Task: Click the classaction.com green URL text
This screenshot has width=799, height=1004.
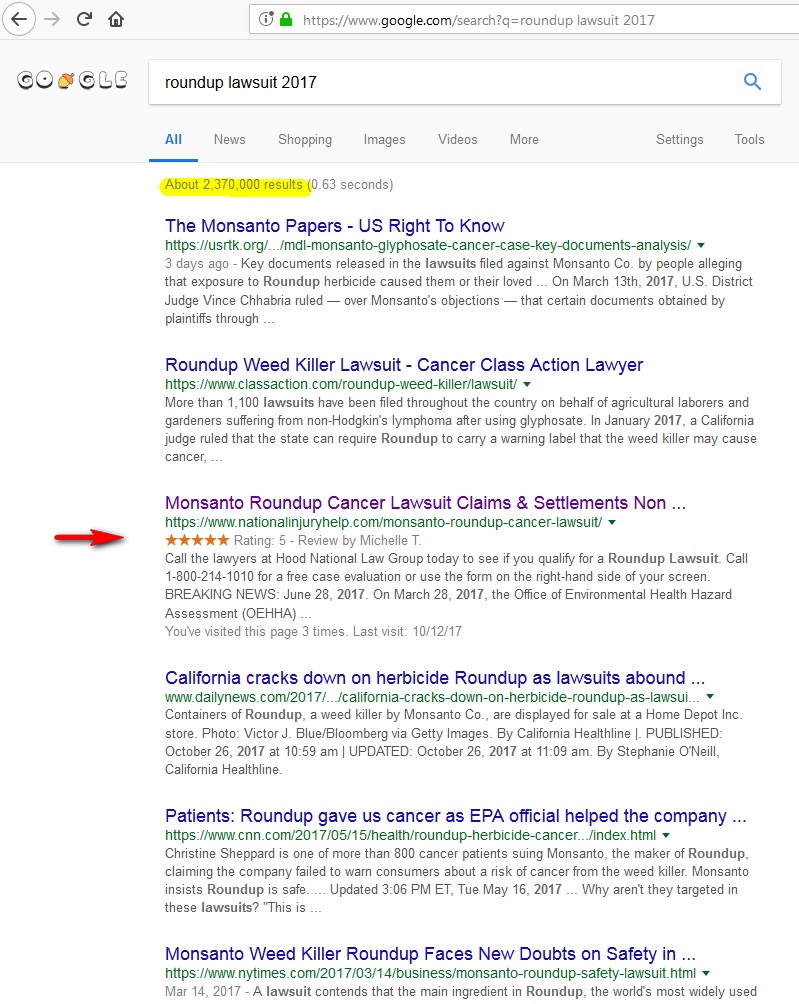Action: [341, 384]
